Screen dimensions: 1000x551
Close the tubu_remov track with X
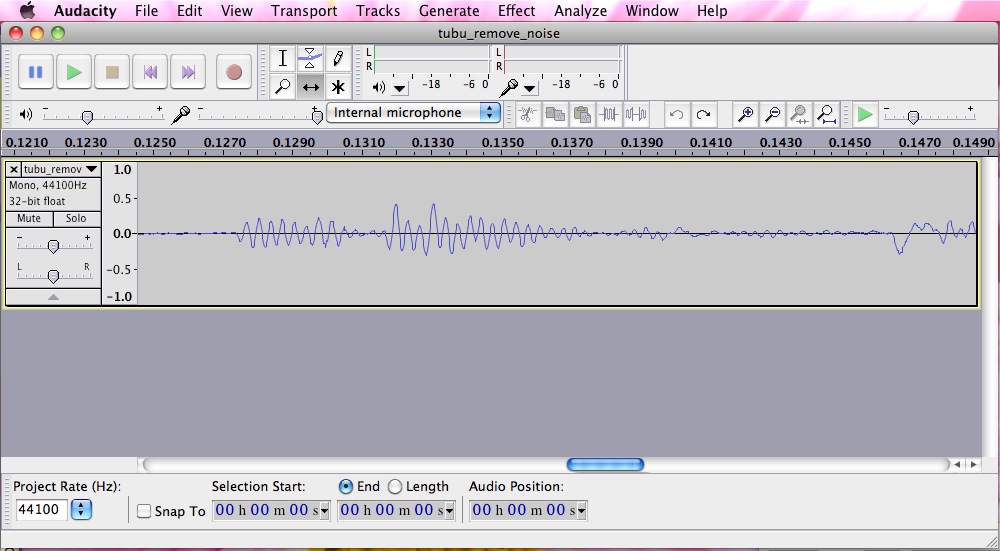(x=13, y=169)
